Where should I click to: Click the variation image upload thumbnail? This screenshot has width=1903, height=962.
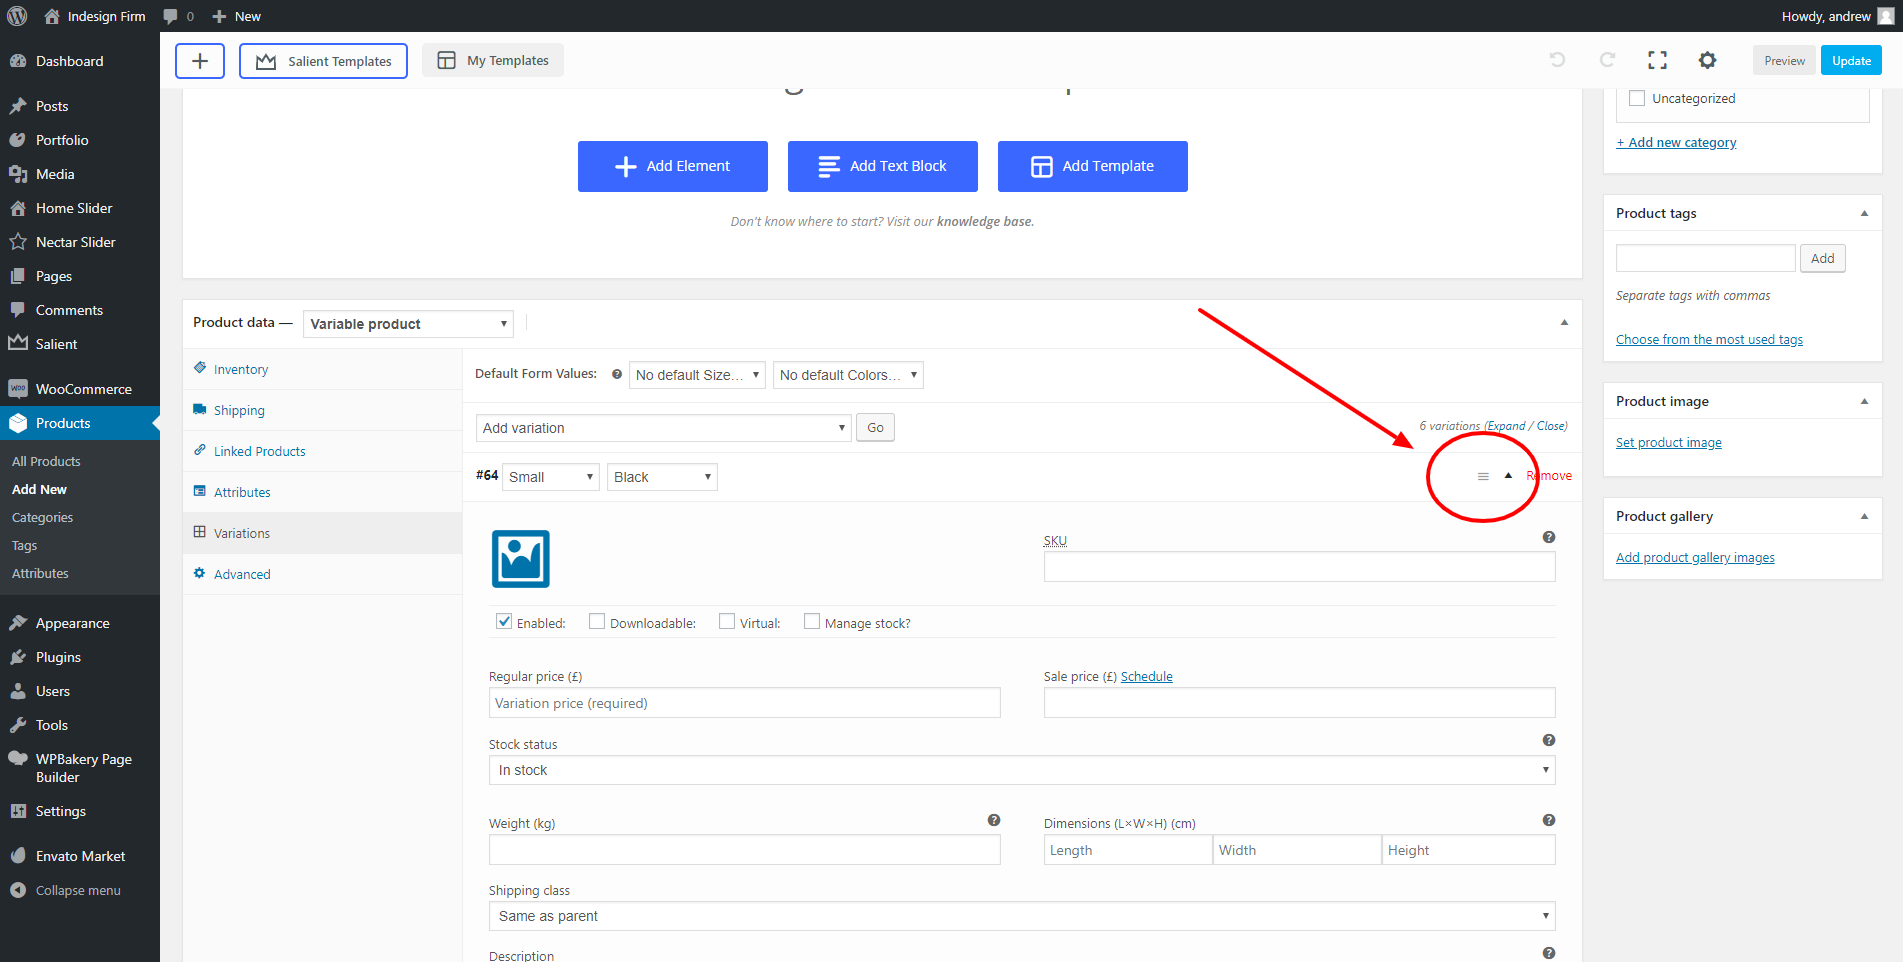520,559
